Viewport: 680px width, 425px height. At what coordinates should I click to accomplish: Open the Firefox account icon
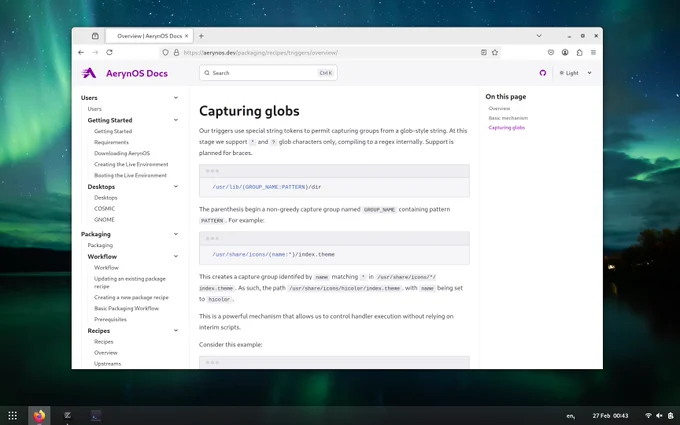point(565,52)
